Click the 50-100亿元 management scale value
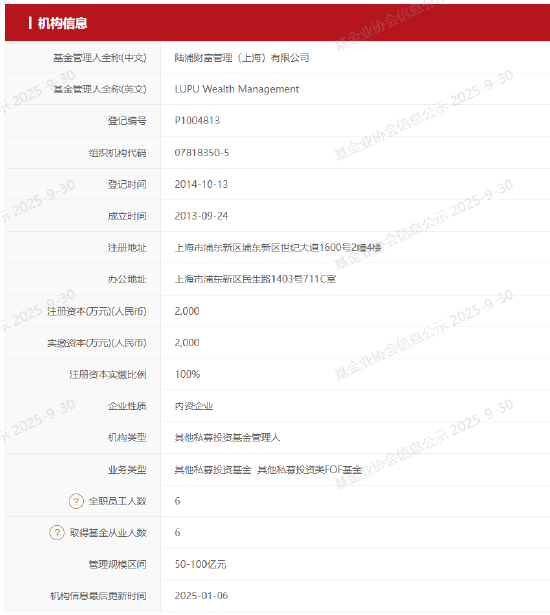The image size is (550, 615). (200, 564)
